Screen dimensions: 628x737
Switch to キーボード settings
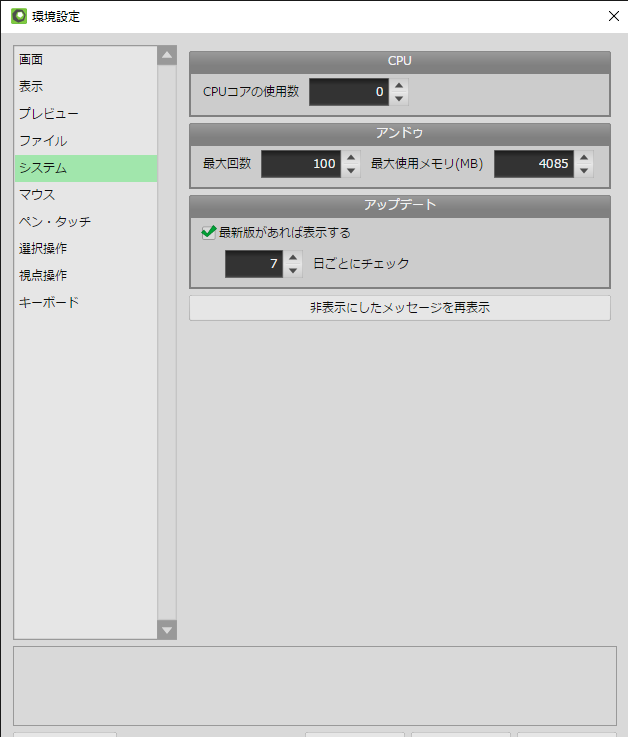pos(86,302)
